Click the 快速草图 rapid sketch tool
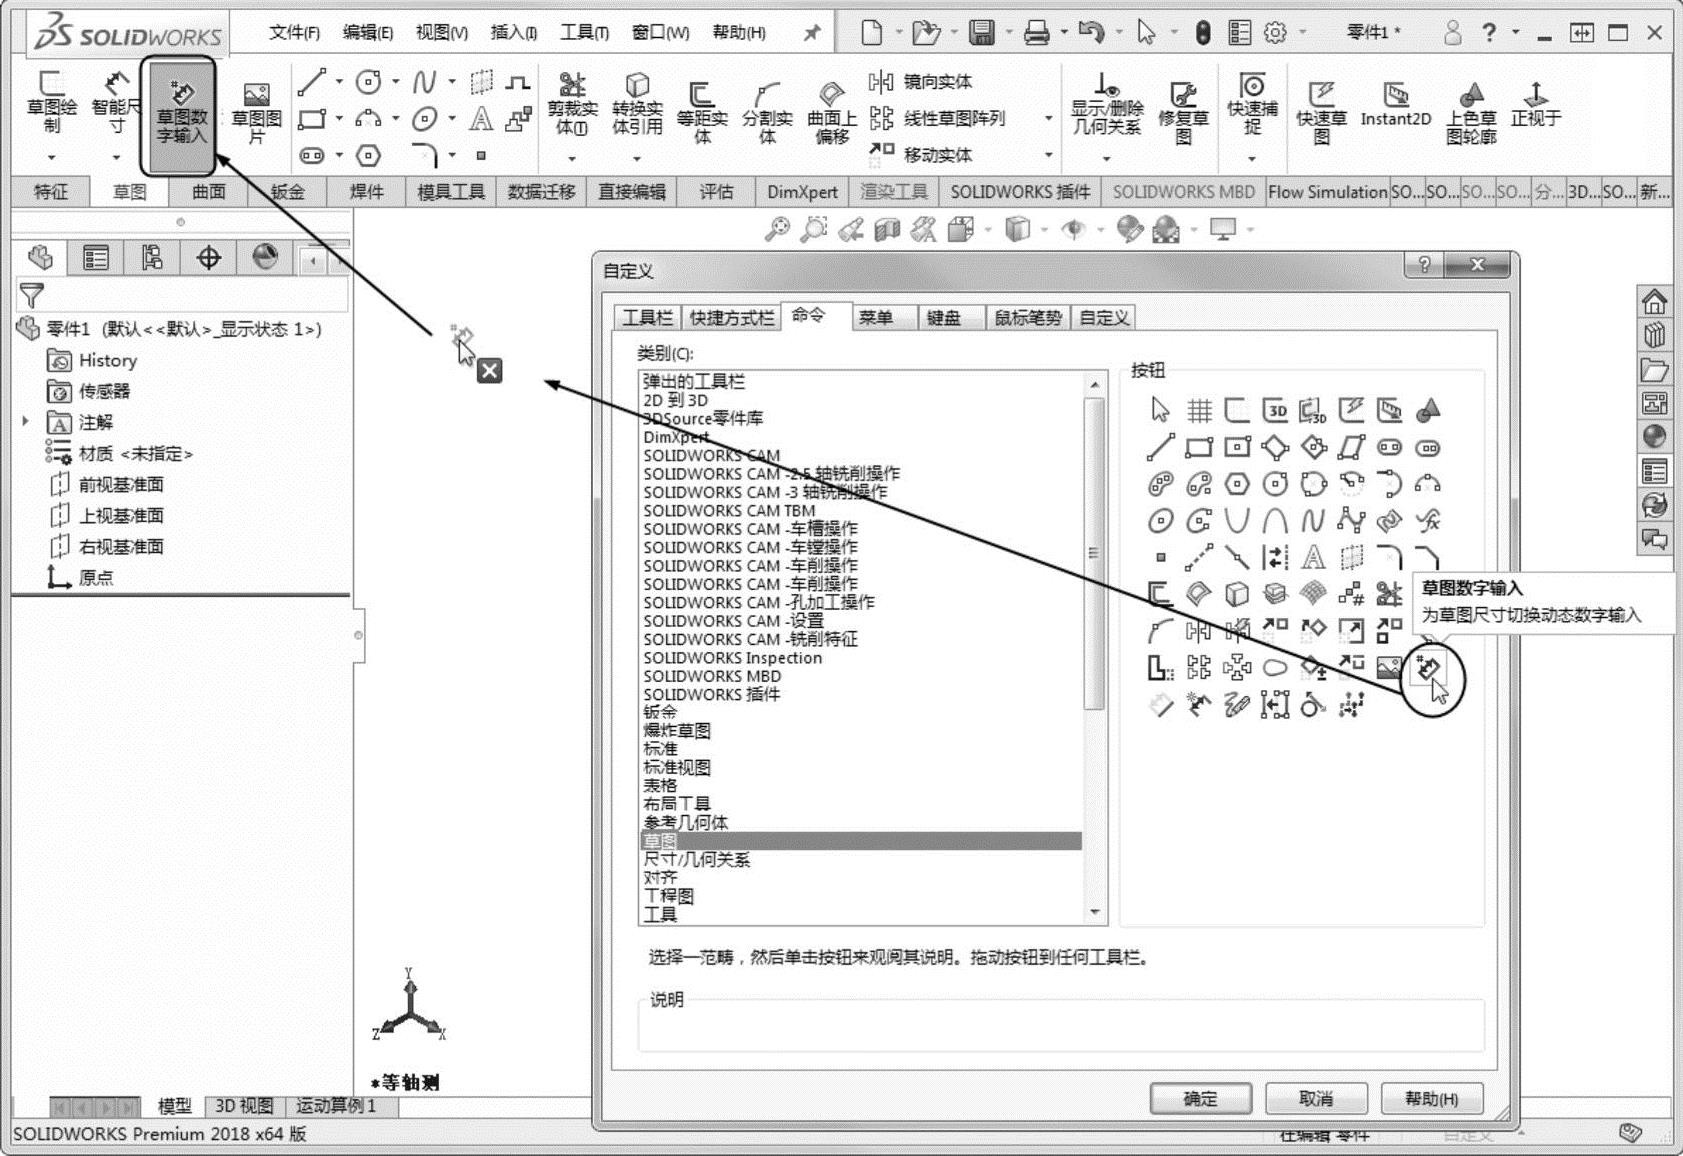 (1322, 112)
